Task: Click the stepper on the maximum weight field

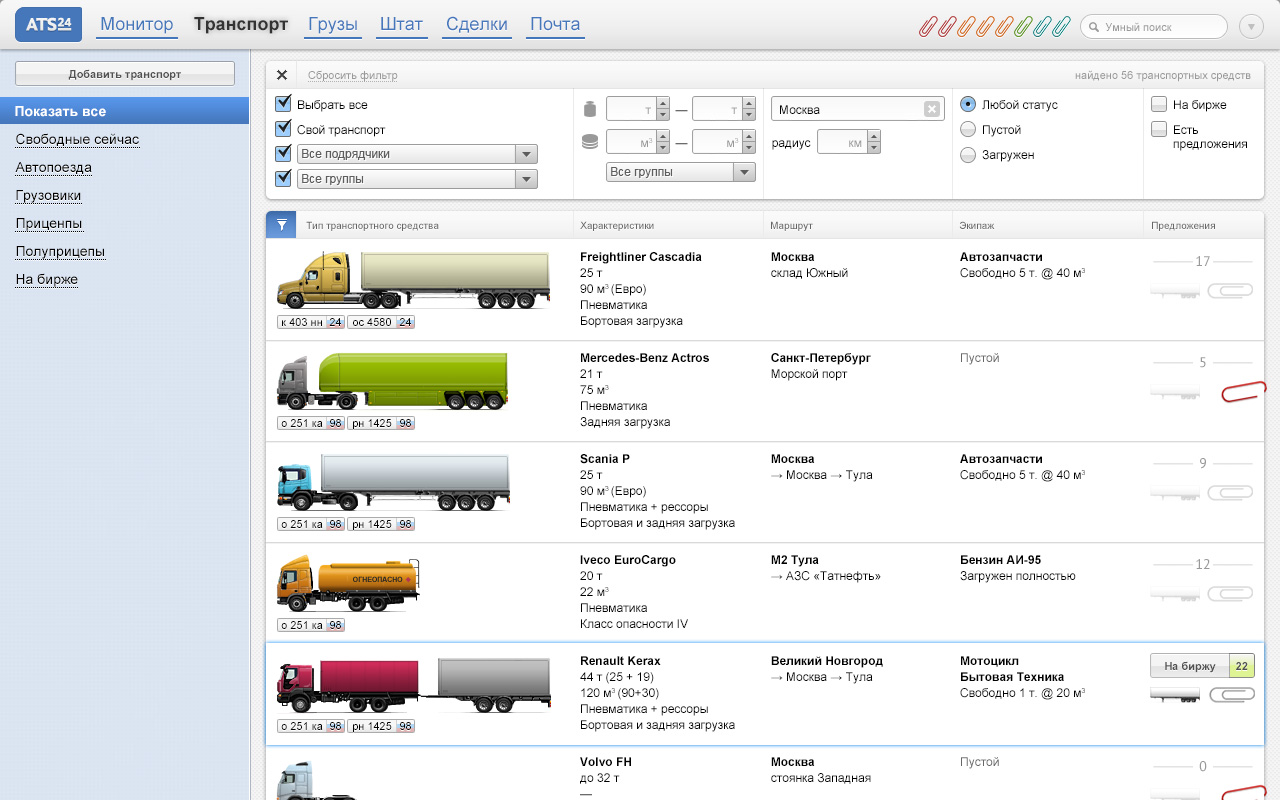Action: coord(747,109)
